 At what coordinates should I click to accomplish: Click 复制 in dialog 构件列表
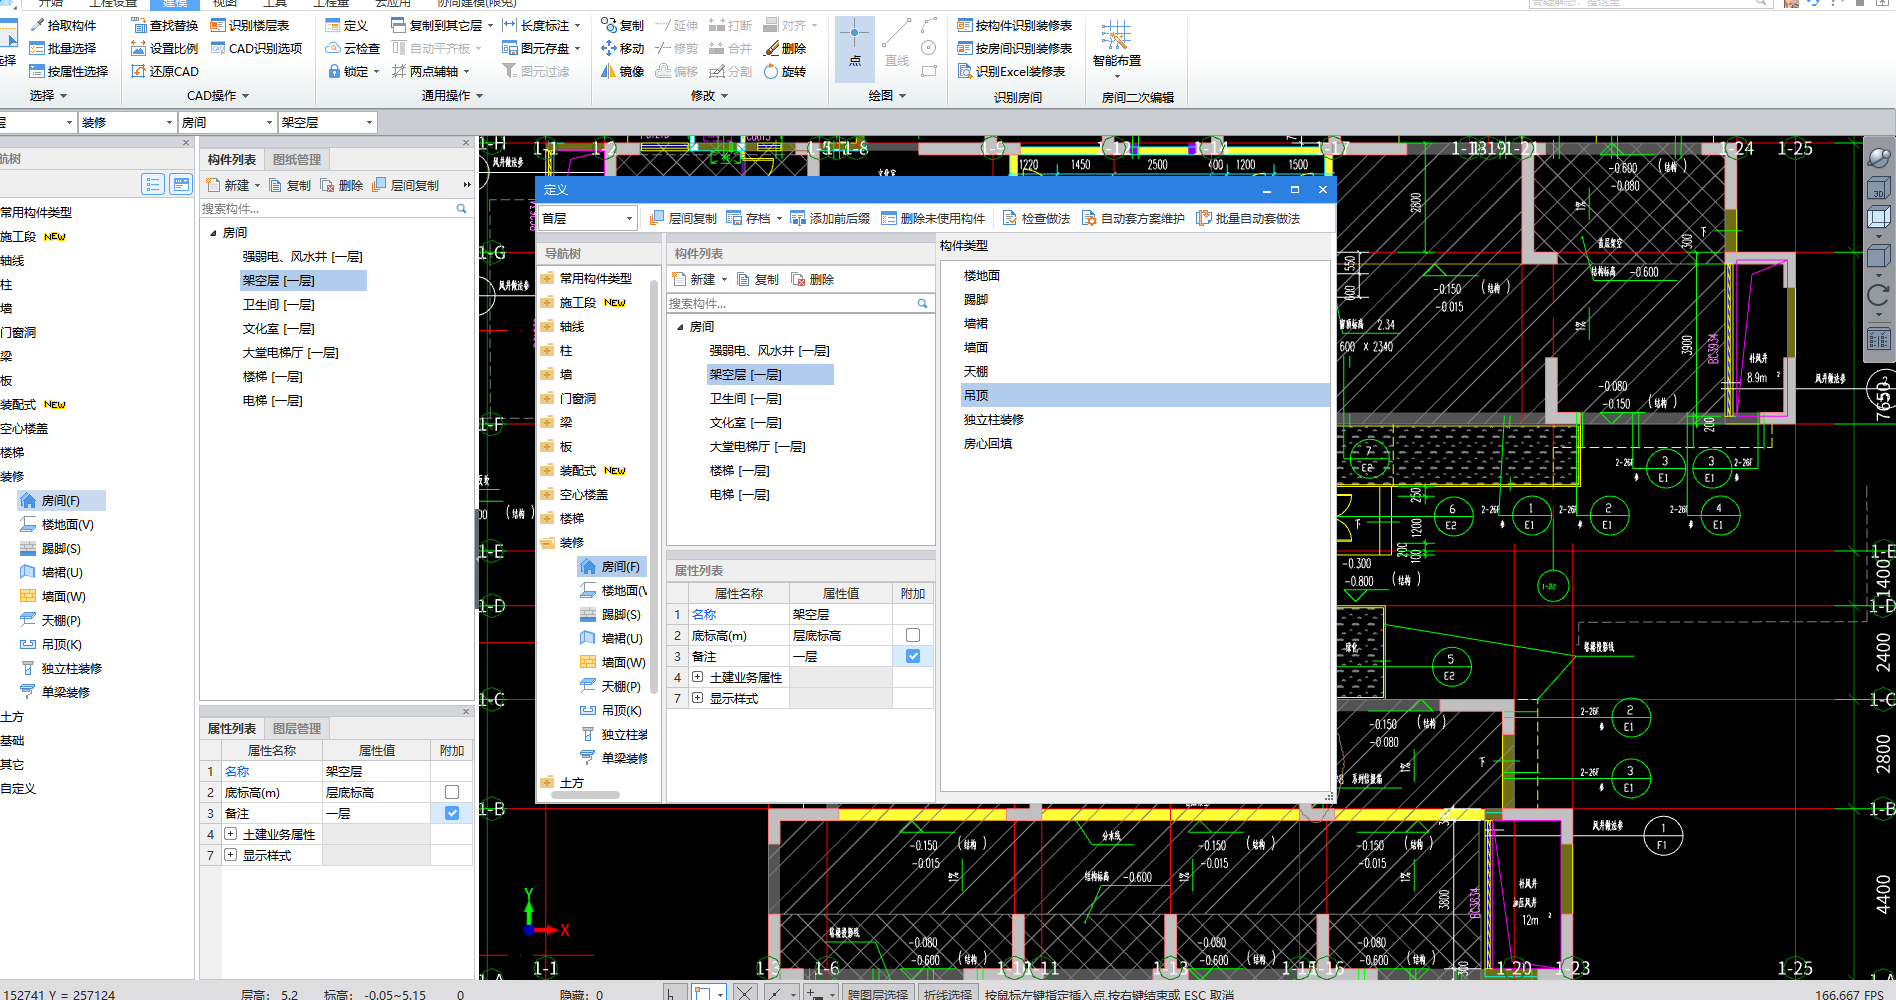tap(757, 279)
